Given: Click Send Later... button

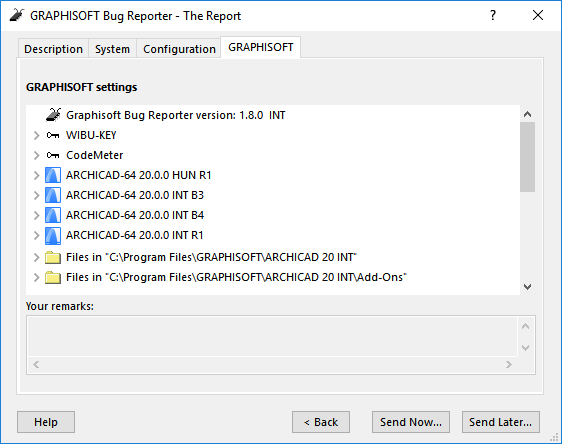Looking at the screenshot, I should tap(501, 422).
